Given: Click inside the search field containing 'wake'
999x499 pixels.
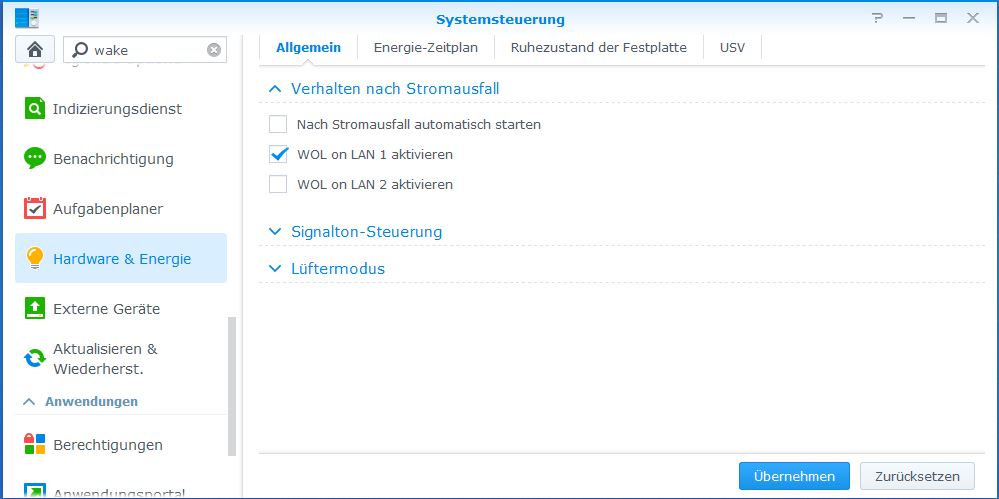Looking at the screenshot, I should click(145, 50).
